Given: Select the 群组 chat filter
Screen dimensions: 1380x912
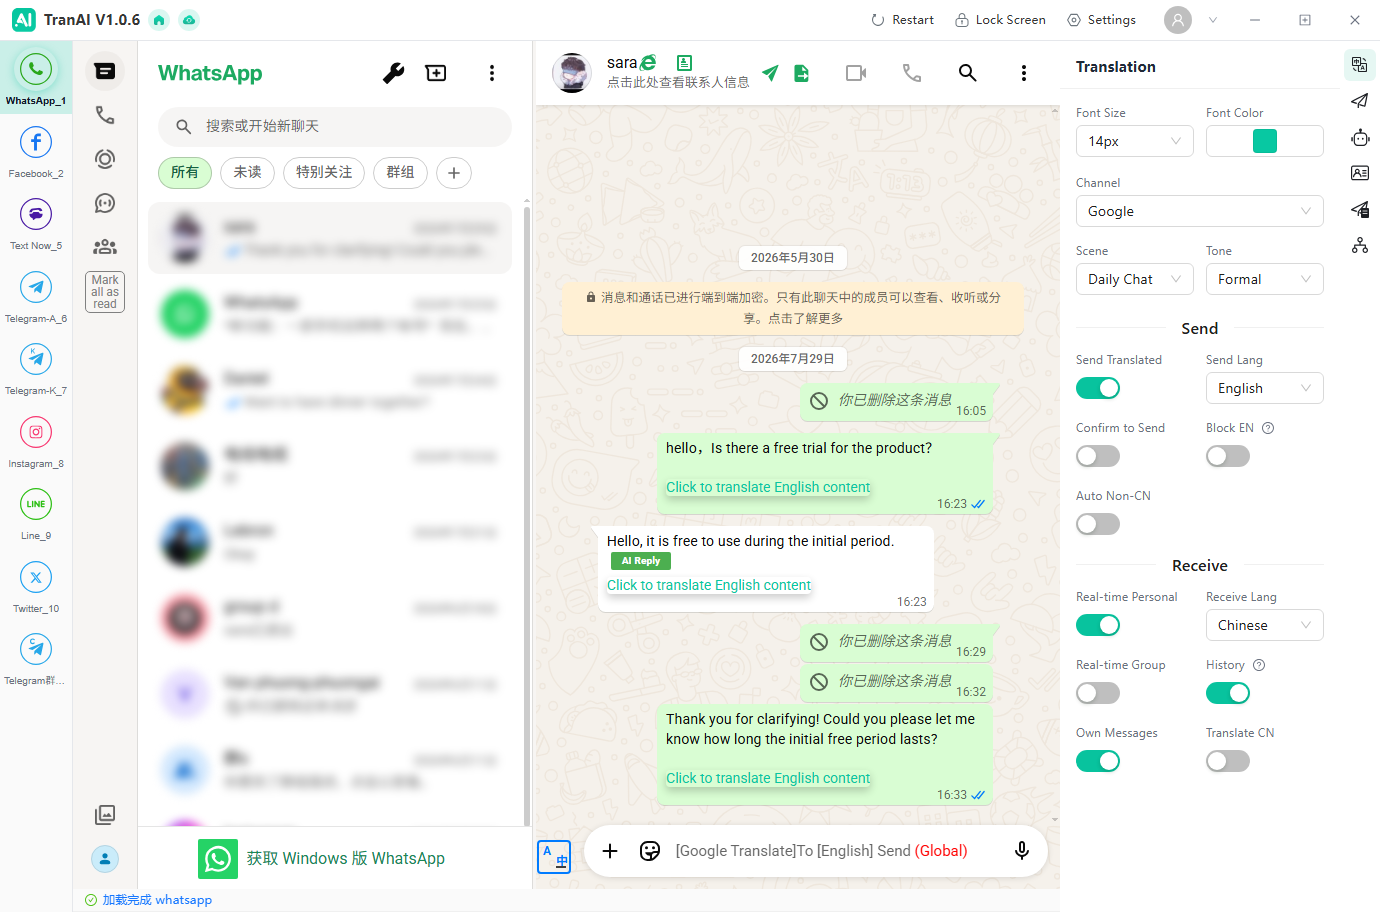Looking at the screenshot, I should point(400,172).
